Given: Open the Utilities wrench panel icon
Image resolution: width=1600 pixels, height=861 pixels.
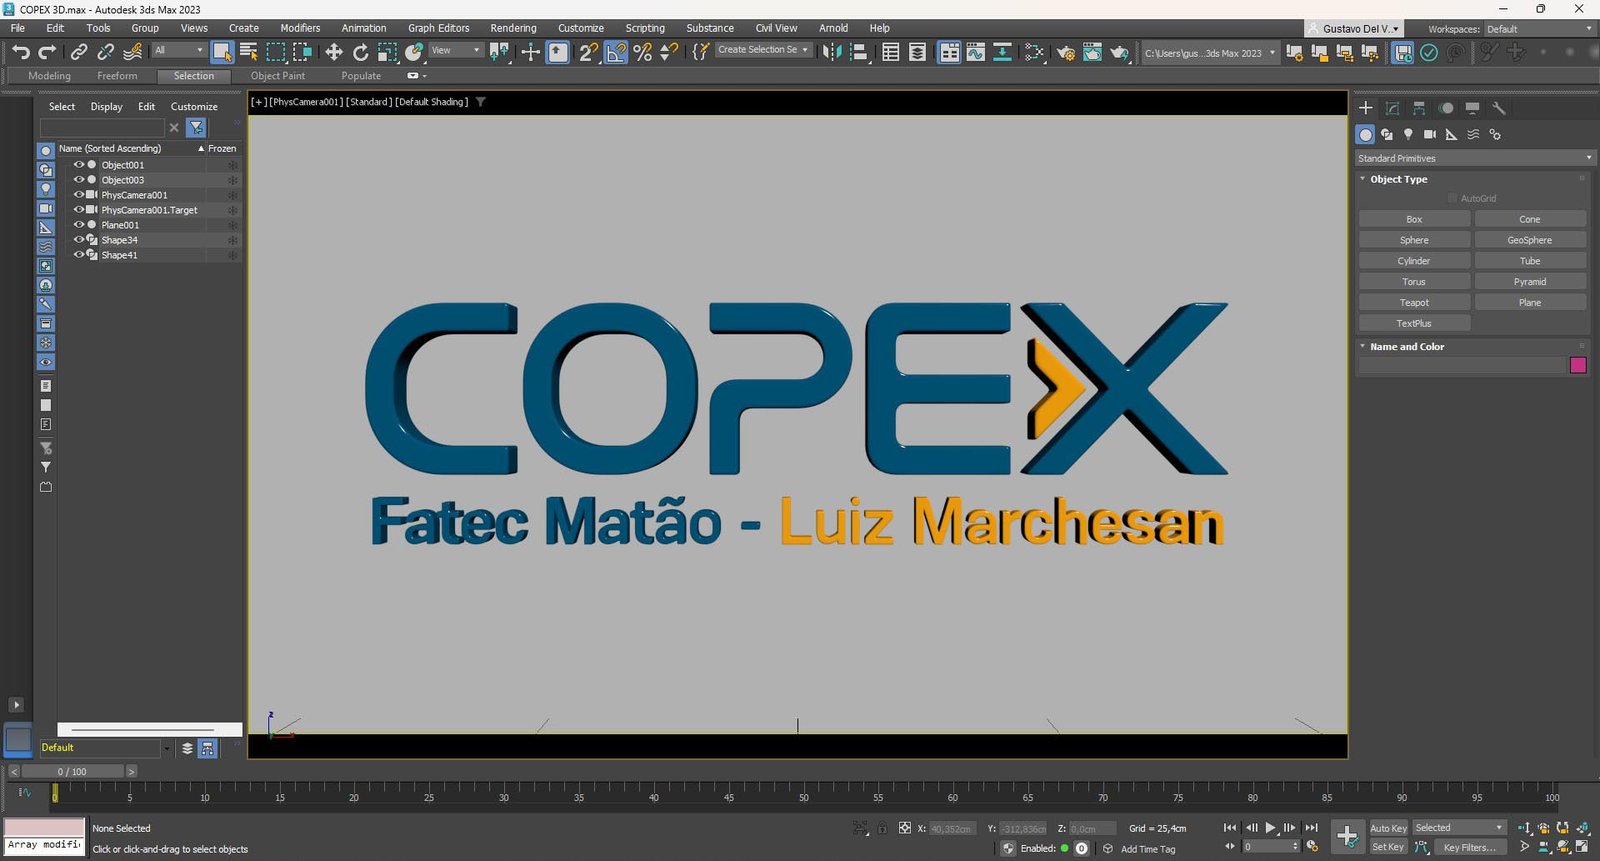Looking at the screenshot, I should tap(1499, 108).
